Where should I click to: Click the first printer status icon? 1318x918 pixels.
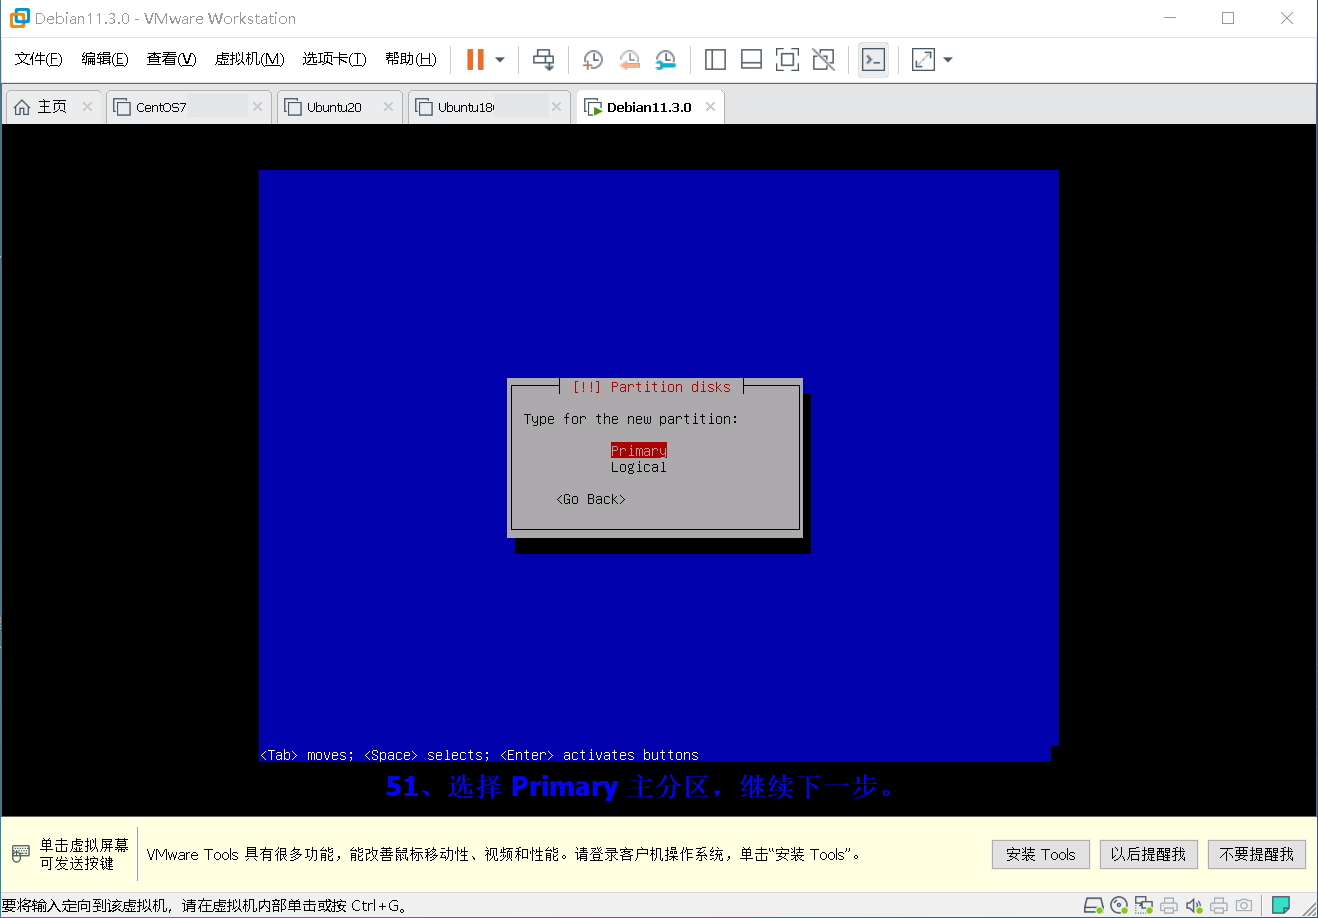(x=1169, y=906)
